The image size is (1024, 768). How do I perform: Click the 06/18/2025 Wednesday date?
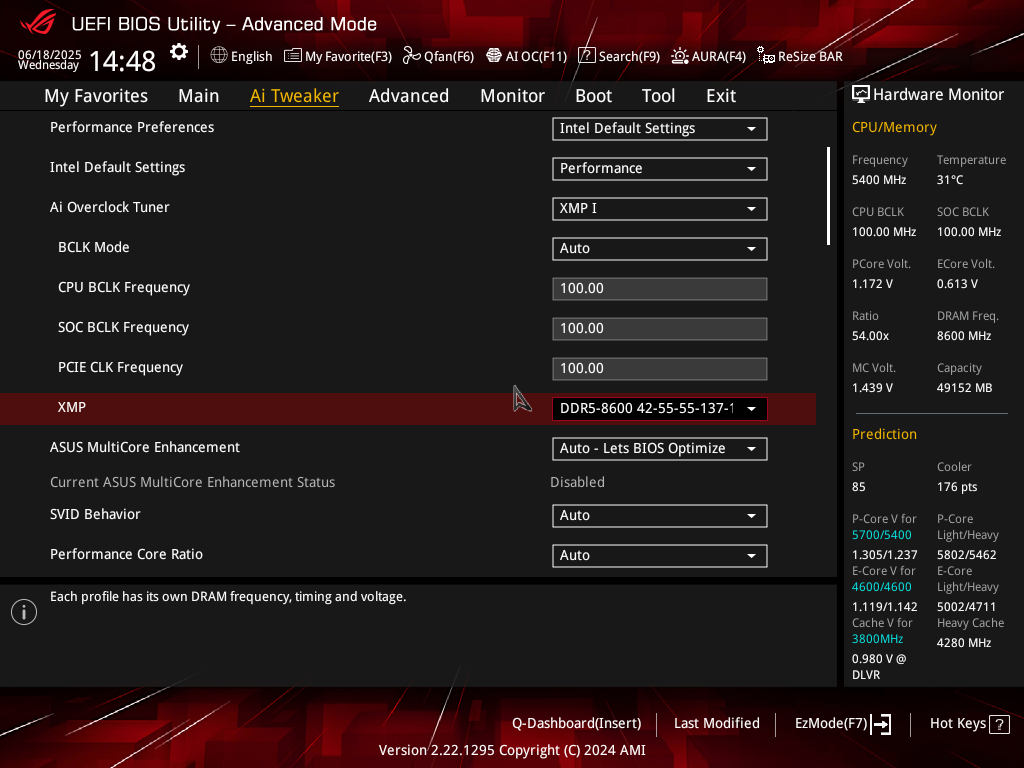tap(49, 59)
